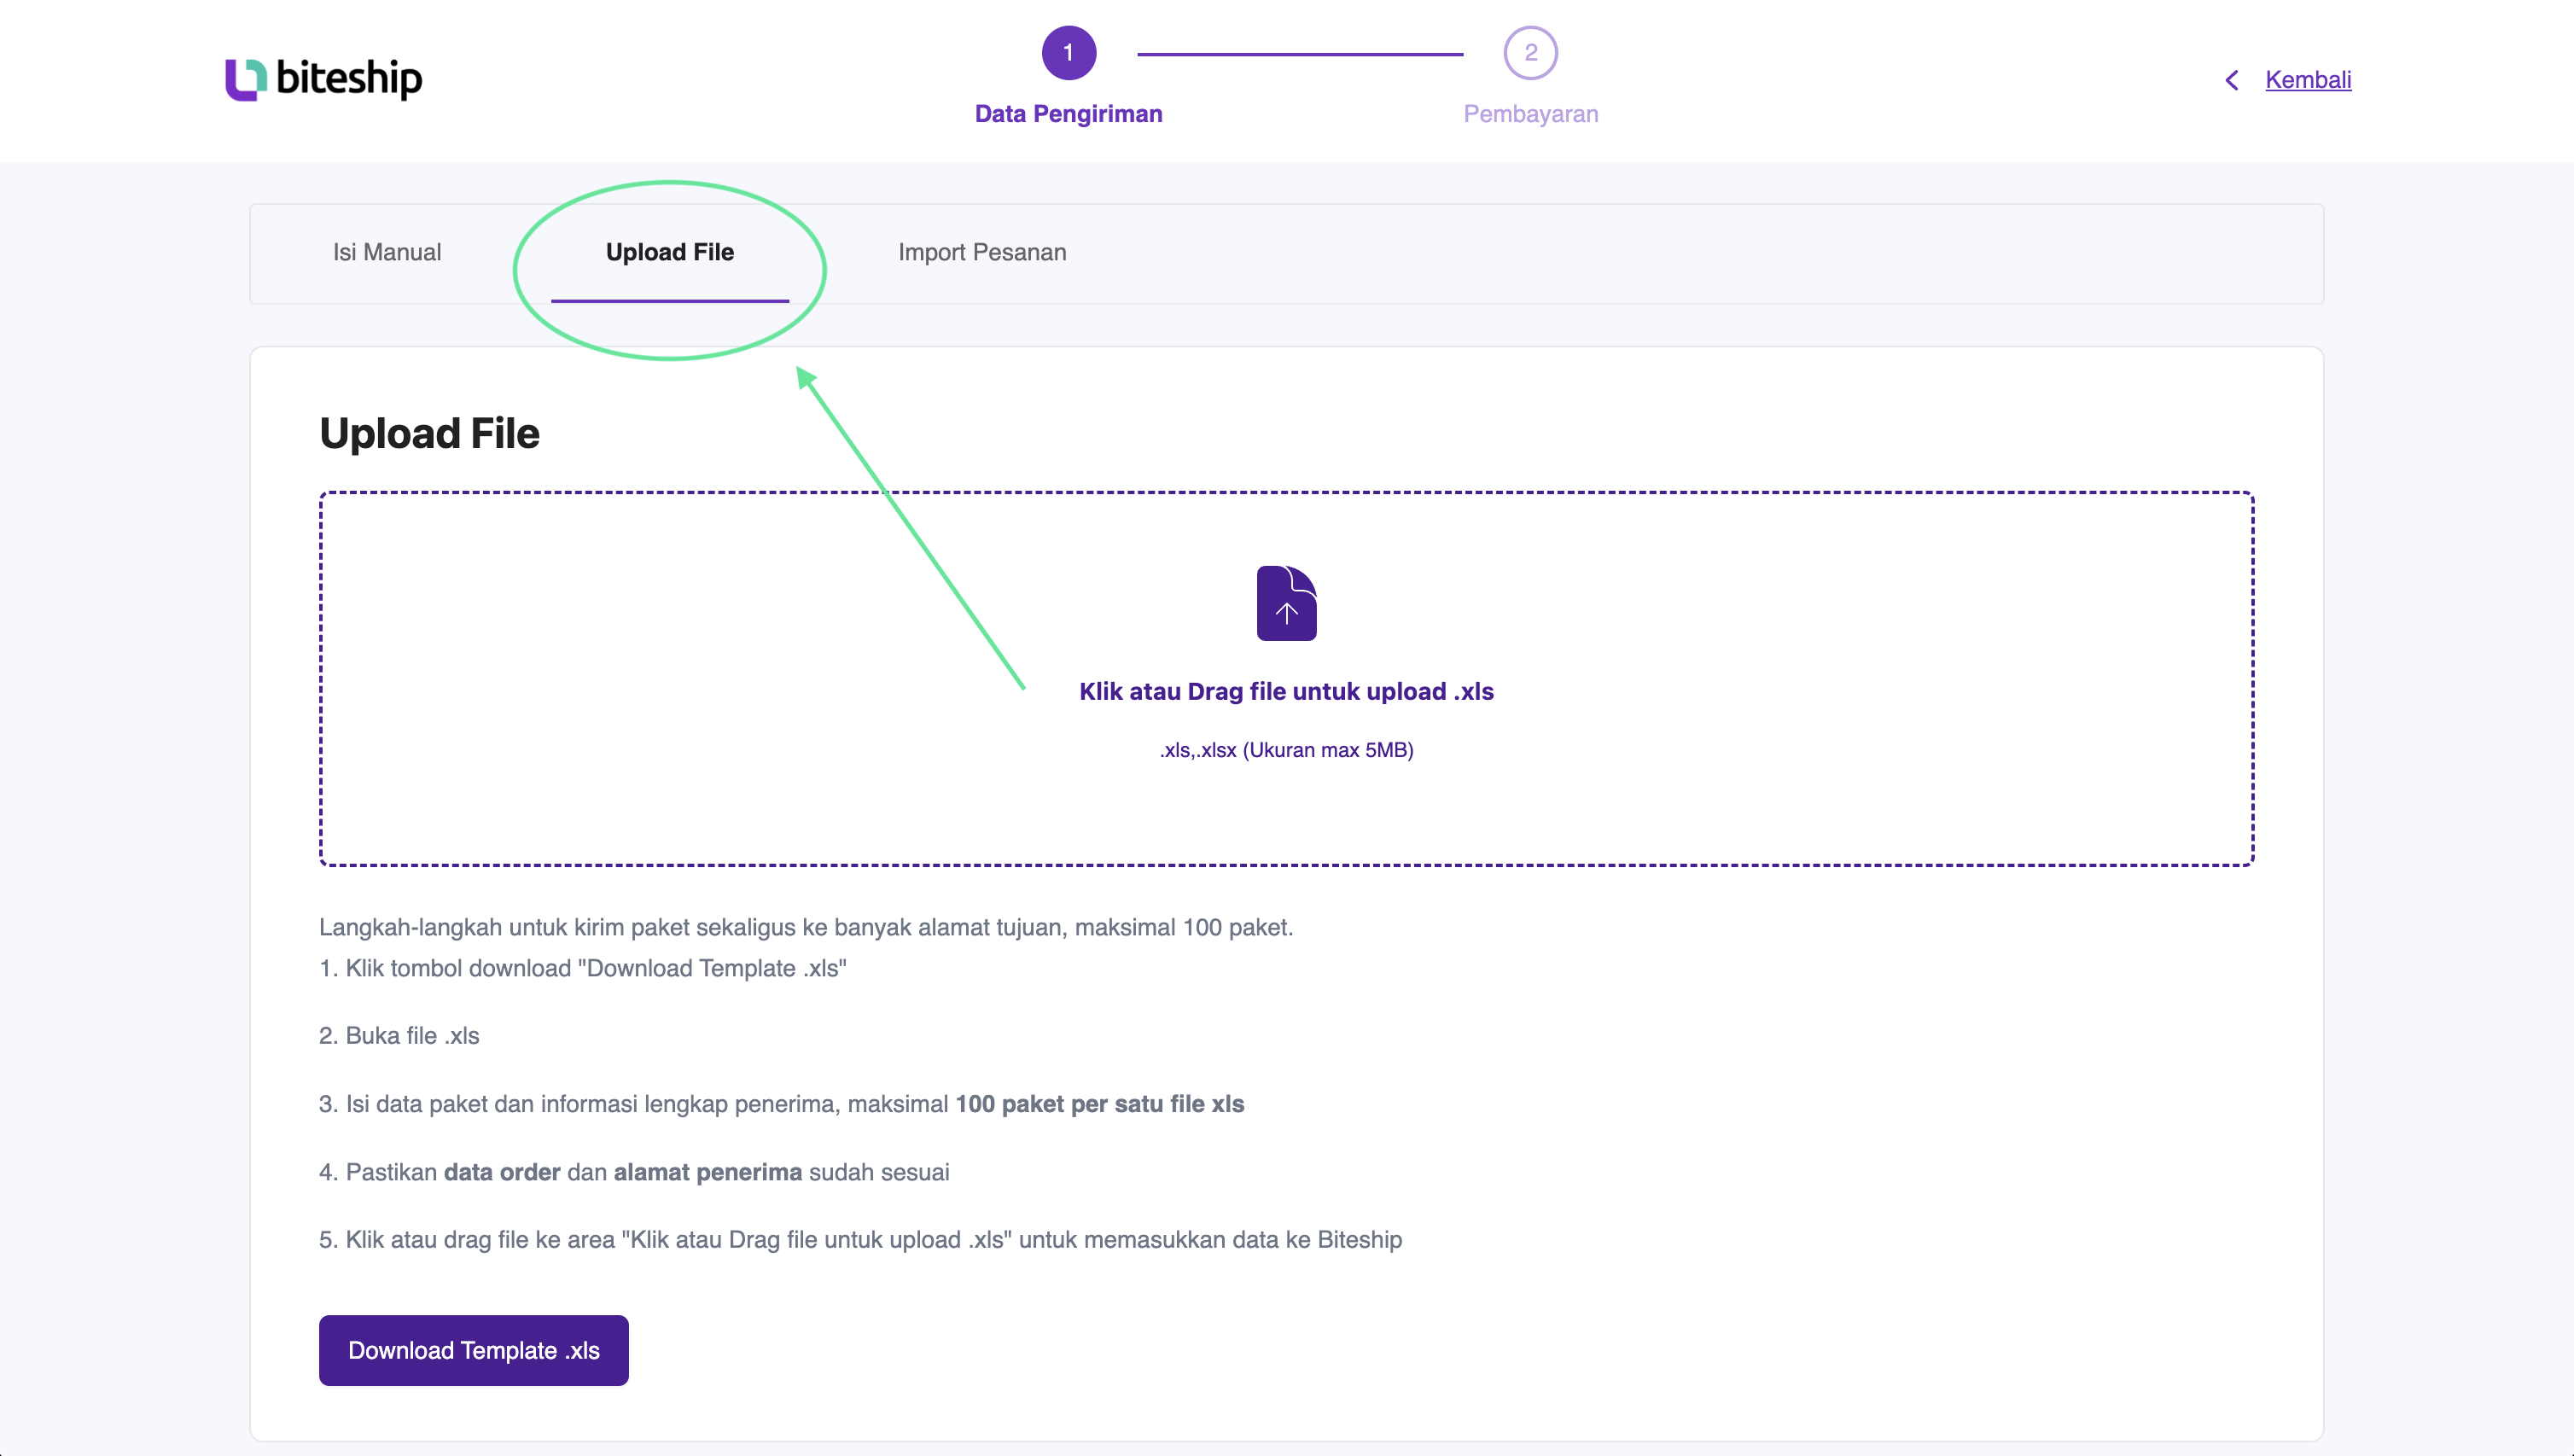Switch to the Isi Manual tab
This screenshot has width=2574, height=1456.
387,252
